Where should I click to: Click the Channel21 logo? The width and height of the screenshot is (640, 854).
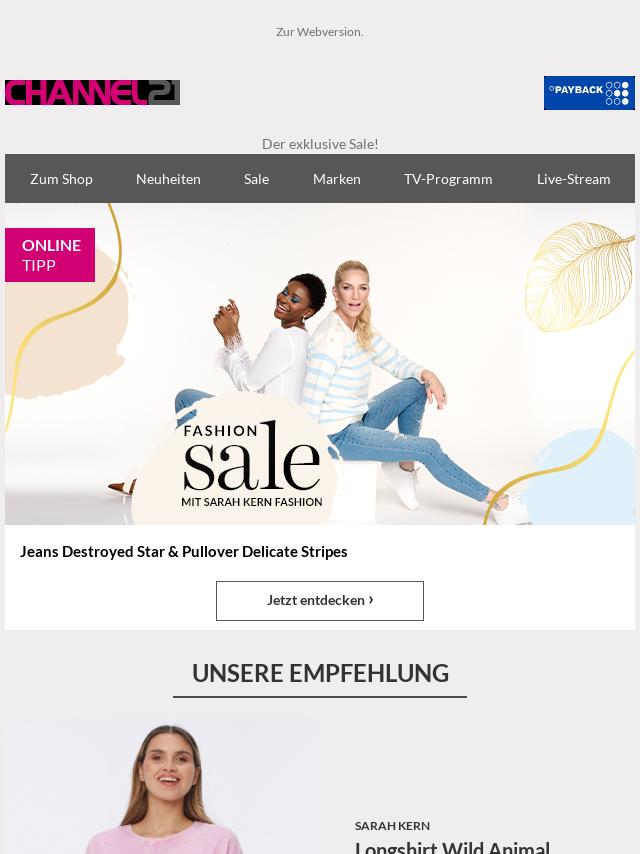coord(92,93)
